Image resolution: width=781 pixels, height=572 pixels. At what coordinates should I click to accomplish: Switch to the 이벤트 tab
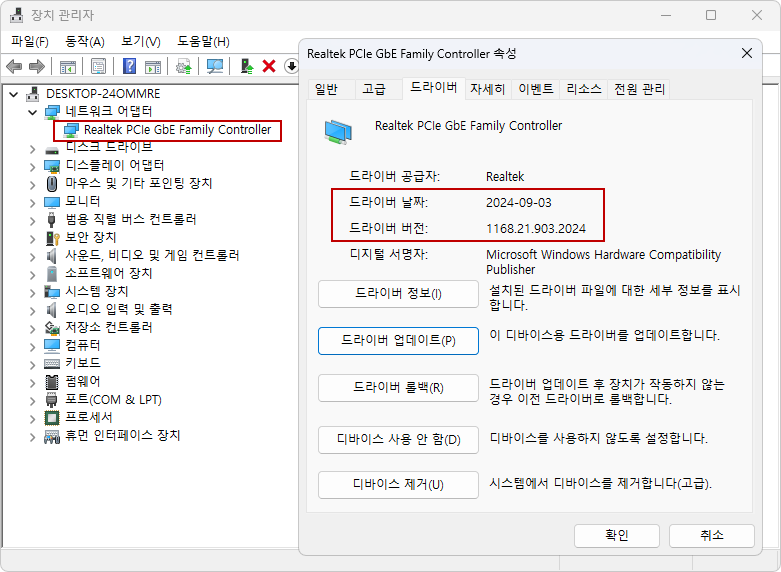click(535, 89)
